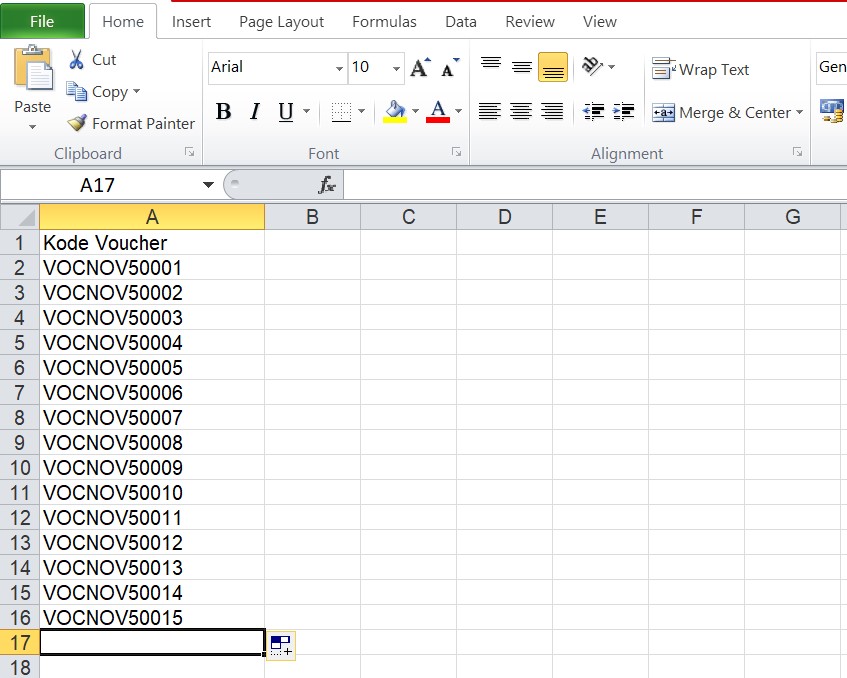
Task: Open underline style dropdown arrow
Action: tap(306, 111)
